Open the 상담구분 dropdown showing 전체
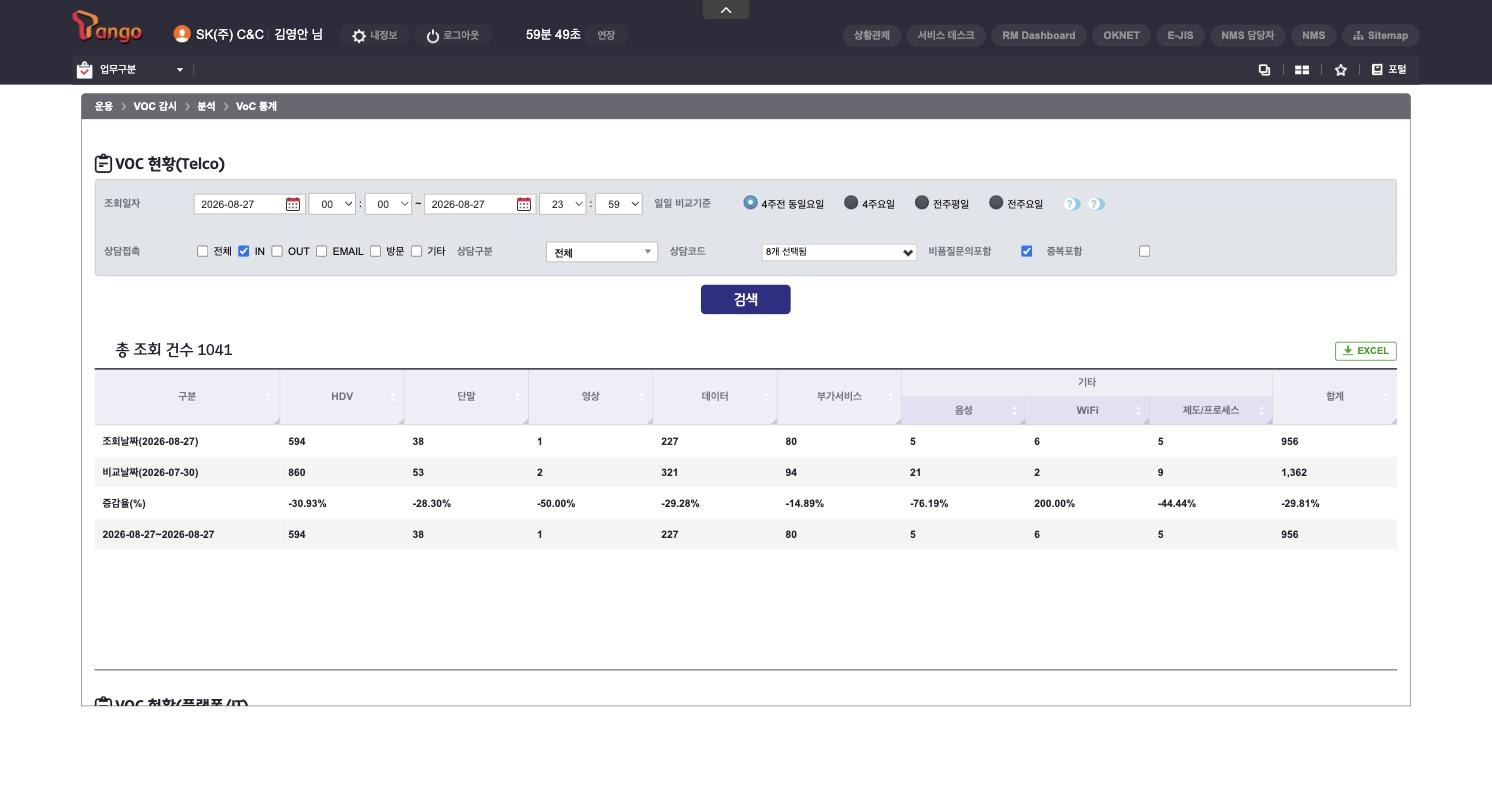The image size is (1492, 812). [x=602, y=252]
